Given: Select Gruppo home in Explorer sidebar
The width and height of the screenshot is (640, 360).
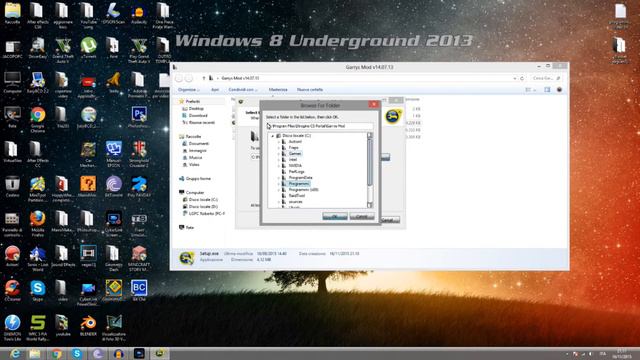Looking at the screenshot, I should (198, 179).
